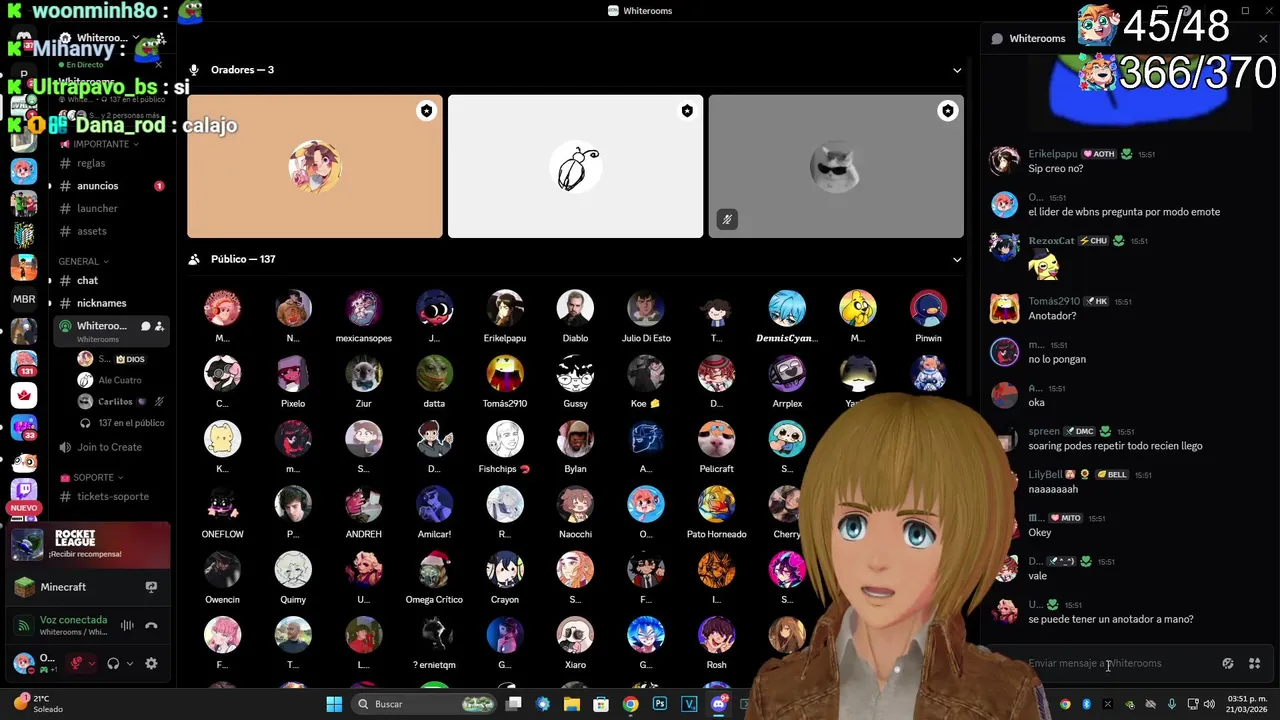Open Google Chrome from the taskbar
The width and height of the screenshot is (1280, 720).
(630, 704)
